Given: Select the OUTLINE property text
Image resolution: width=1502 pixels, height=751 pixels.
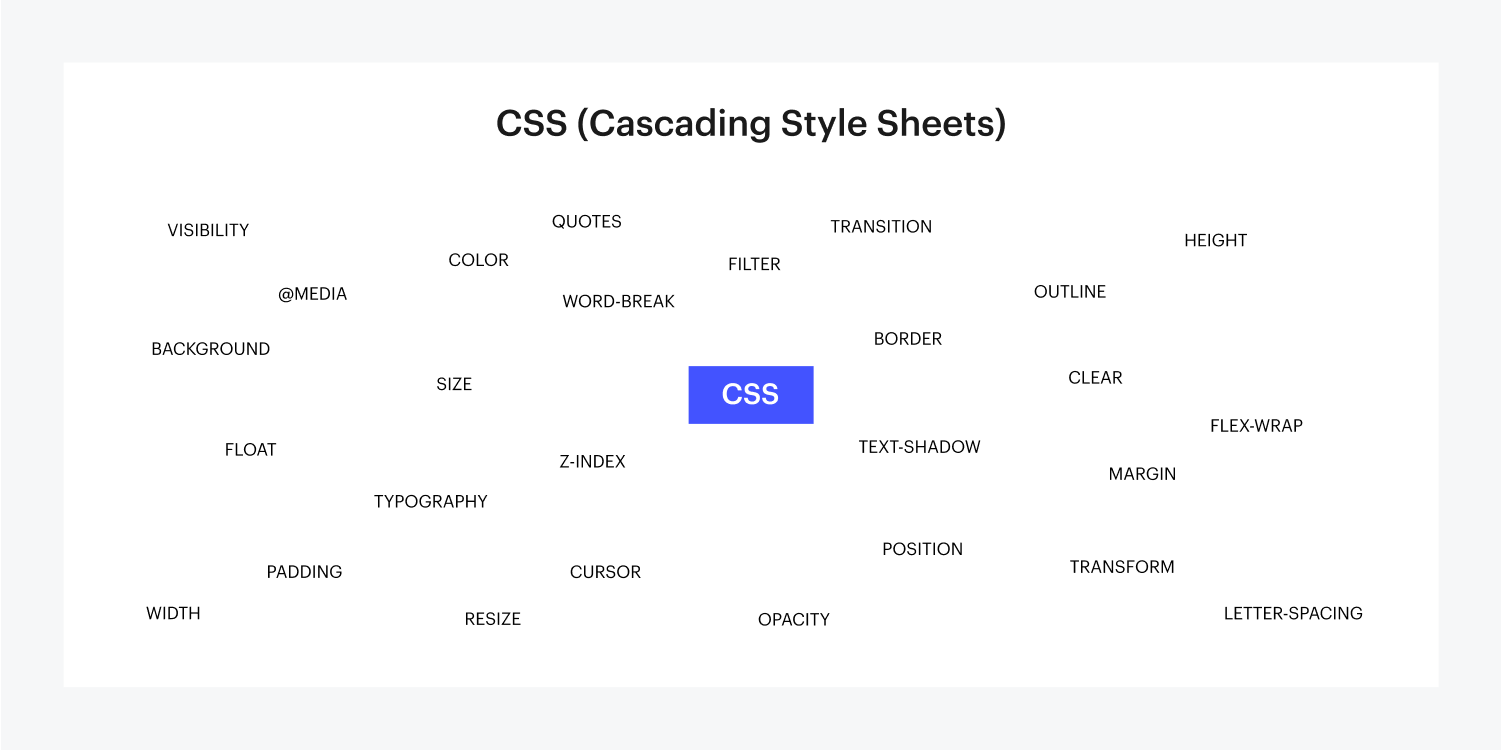Looking at the screenshot, I should (x=1069, y=292).
